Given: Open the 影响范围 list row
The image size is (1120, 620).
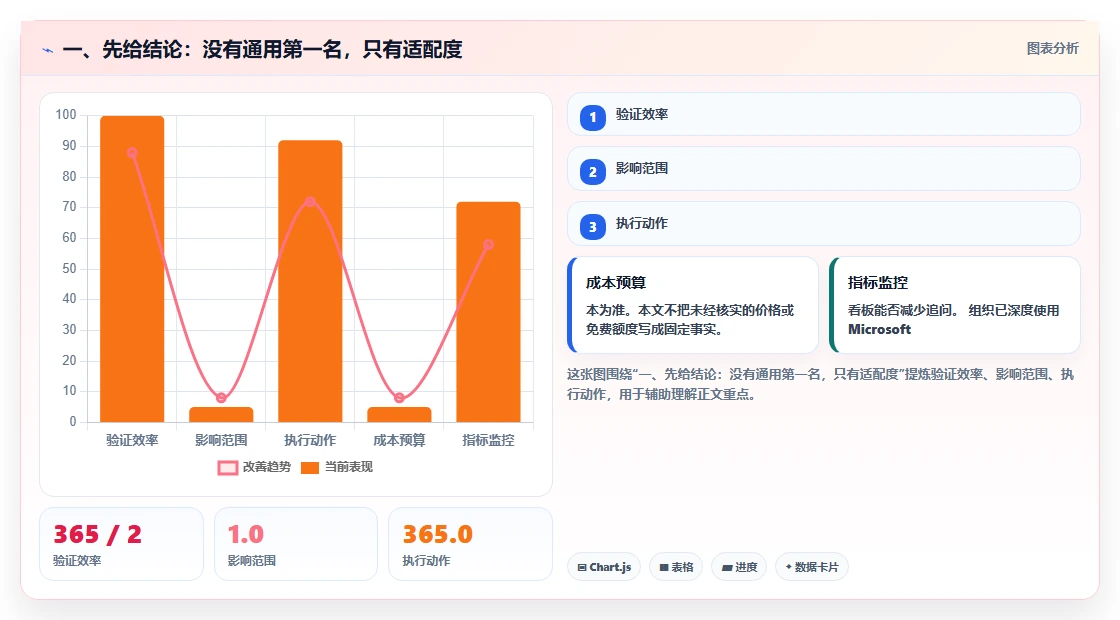Looking at the screenshot, I should coord(824,169).
